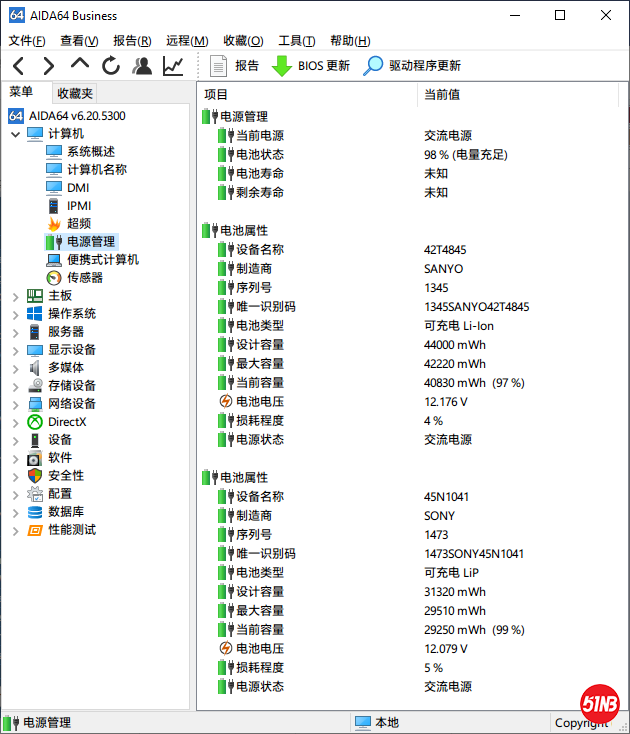This screenshot has width=630, height=734.
Task: Open the graph chart toolbar icon
Action: coord(173,66)
